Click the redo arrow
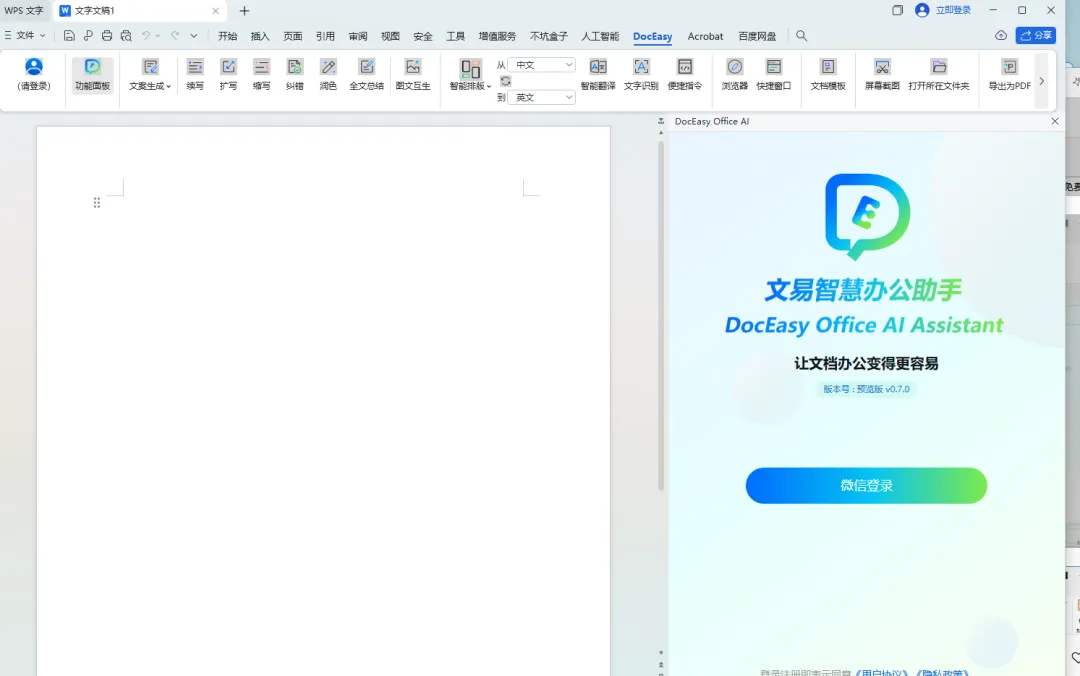Viewport: 1080px width, 676px height. pyautogui.click(x=175, y=36)
